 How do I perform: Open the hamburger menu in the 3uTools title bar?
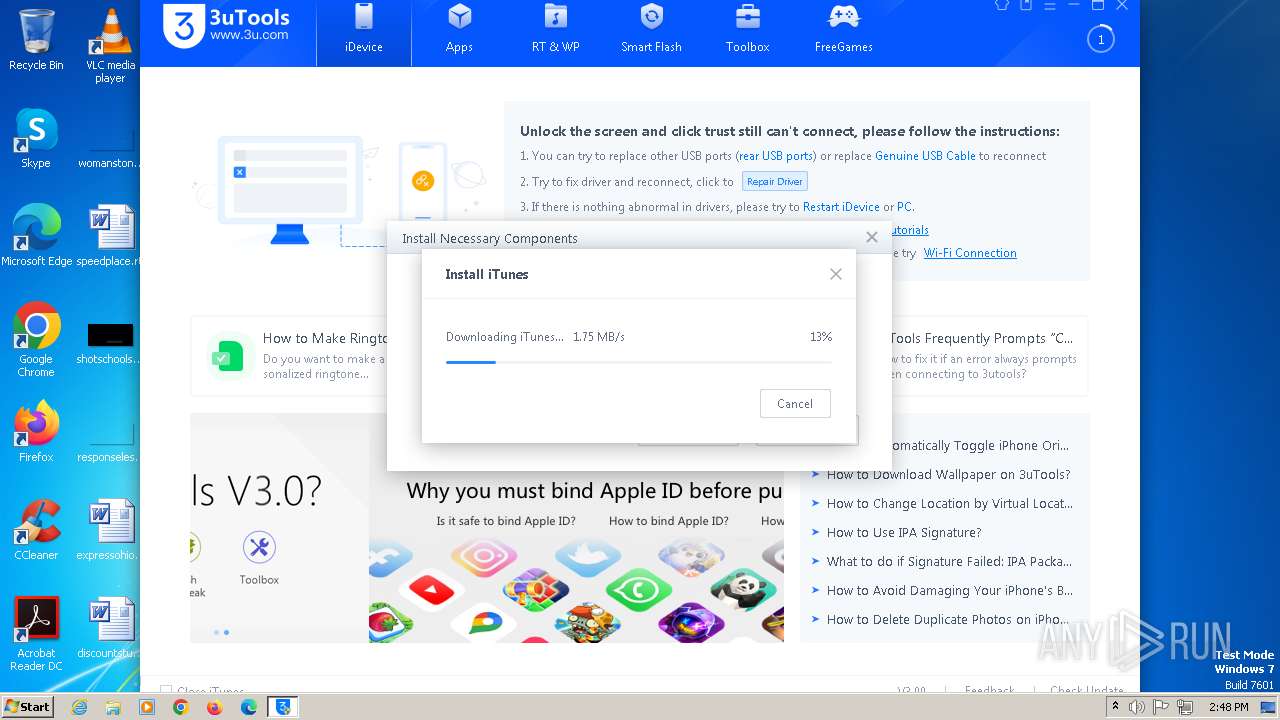pyautogui.click(x=1050, y=5)
